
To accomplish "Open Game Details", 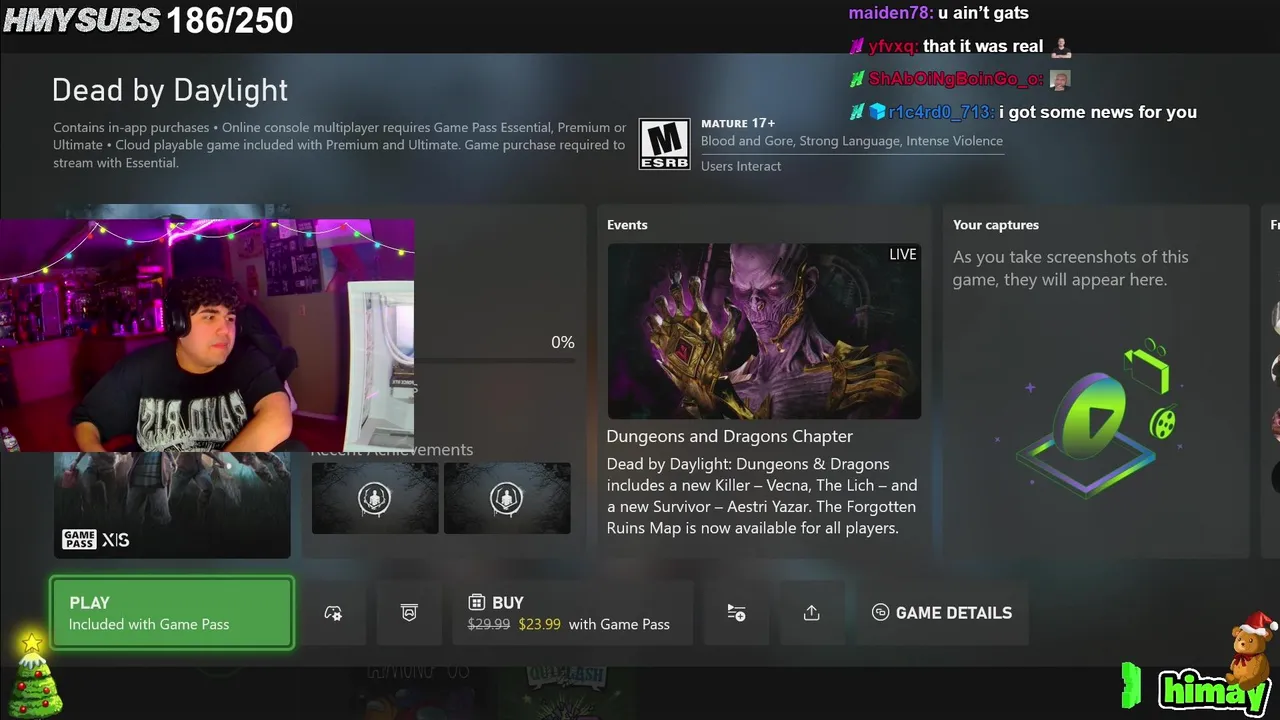I will tap(942, 613).
